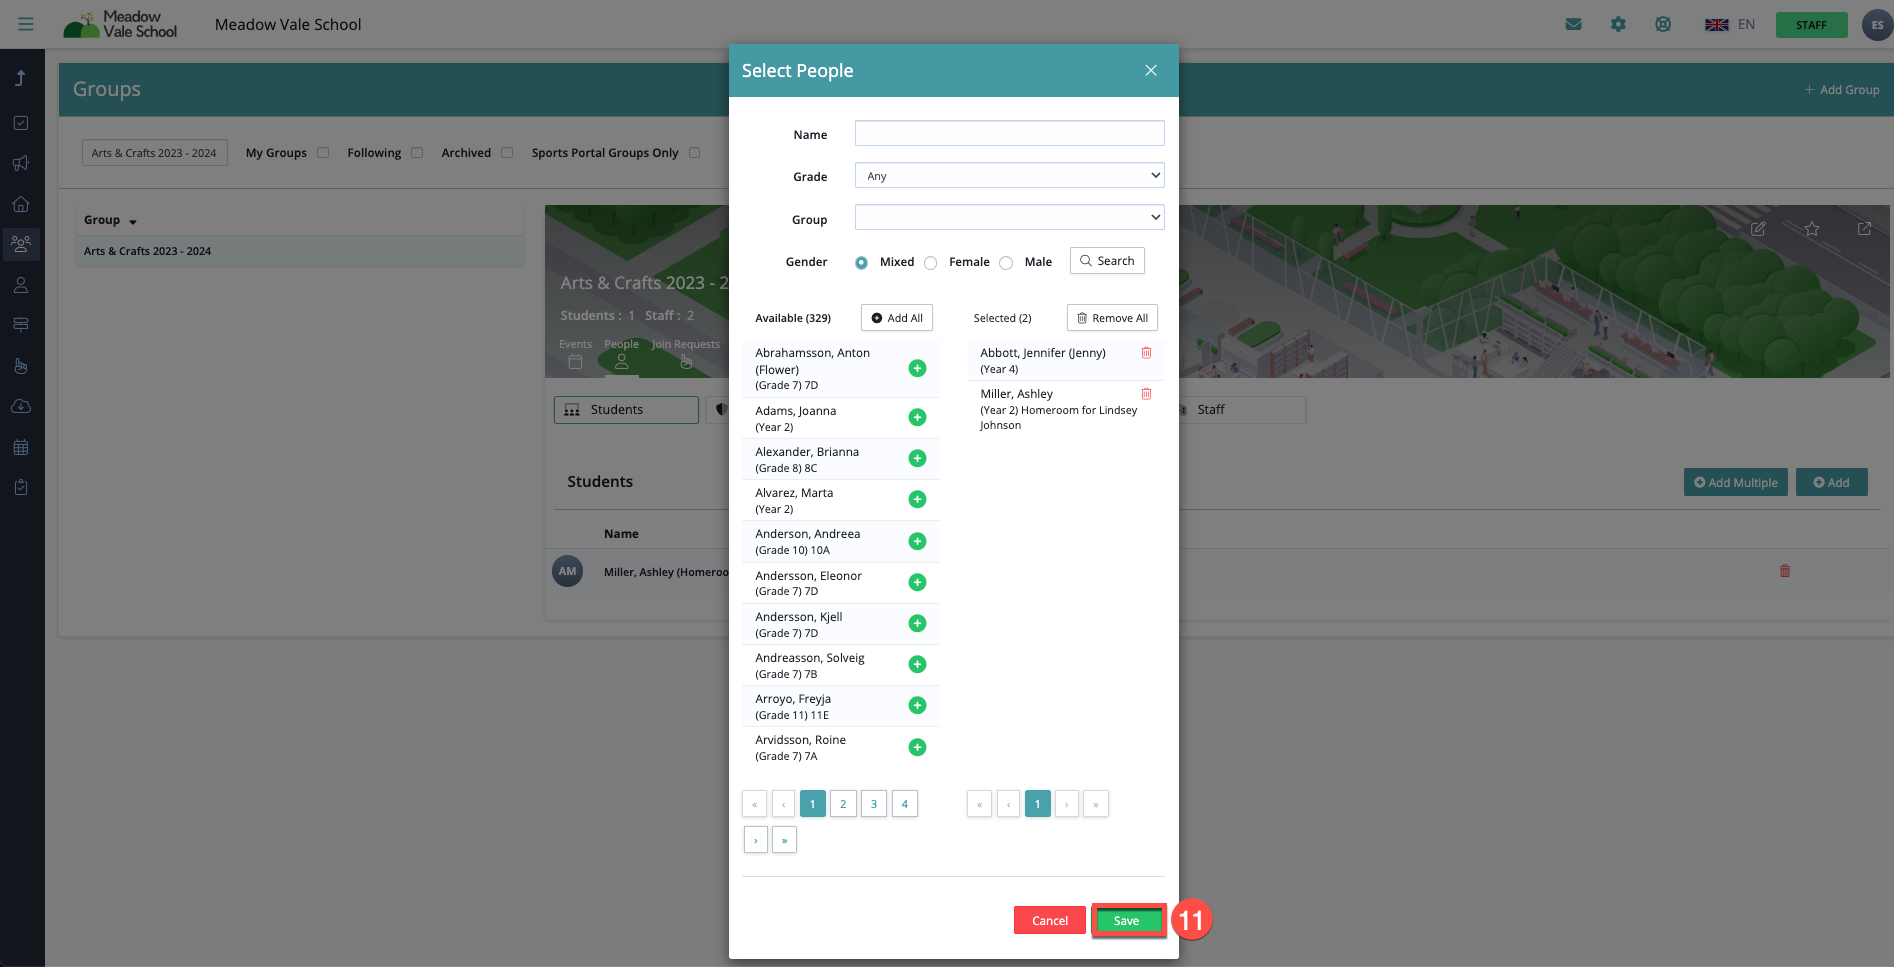This screenshot has width=1894, height=967.
Task: Select the Male gender radio button
Action: pos(1006,263)
